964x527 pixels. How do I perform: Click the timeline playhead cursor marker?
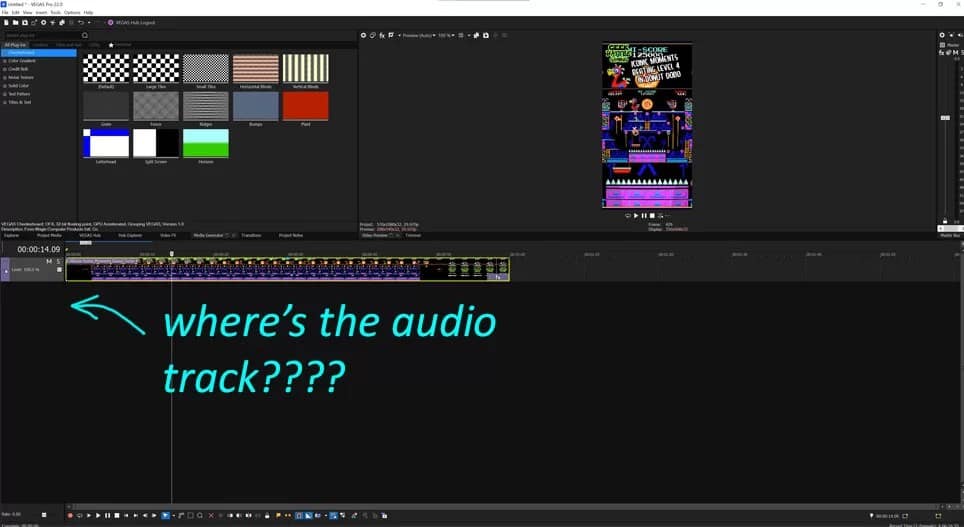tap(172, 253)
